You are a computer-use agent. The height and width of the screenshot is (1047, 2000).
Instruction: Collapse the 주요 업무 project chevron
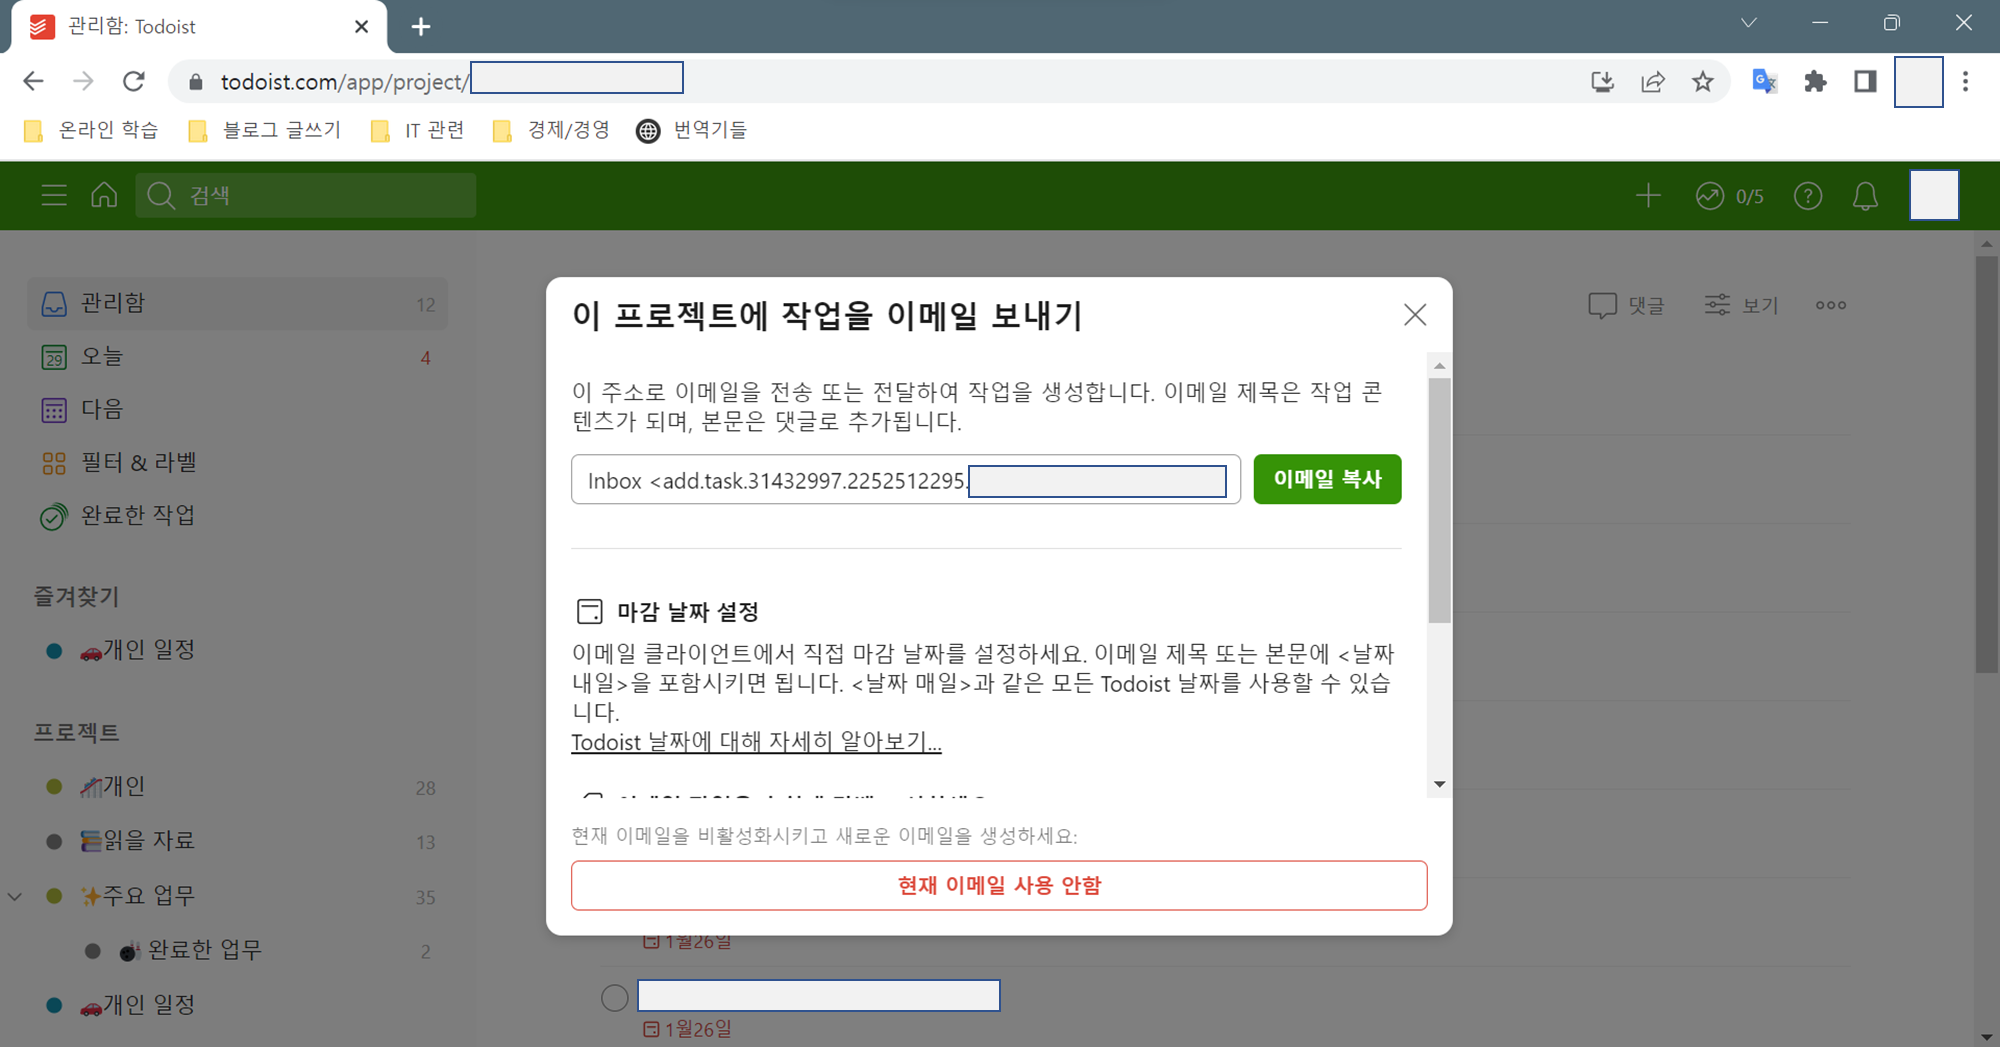tap(15, 896)
